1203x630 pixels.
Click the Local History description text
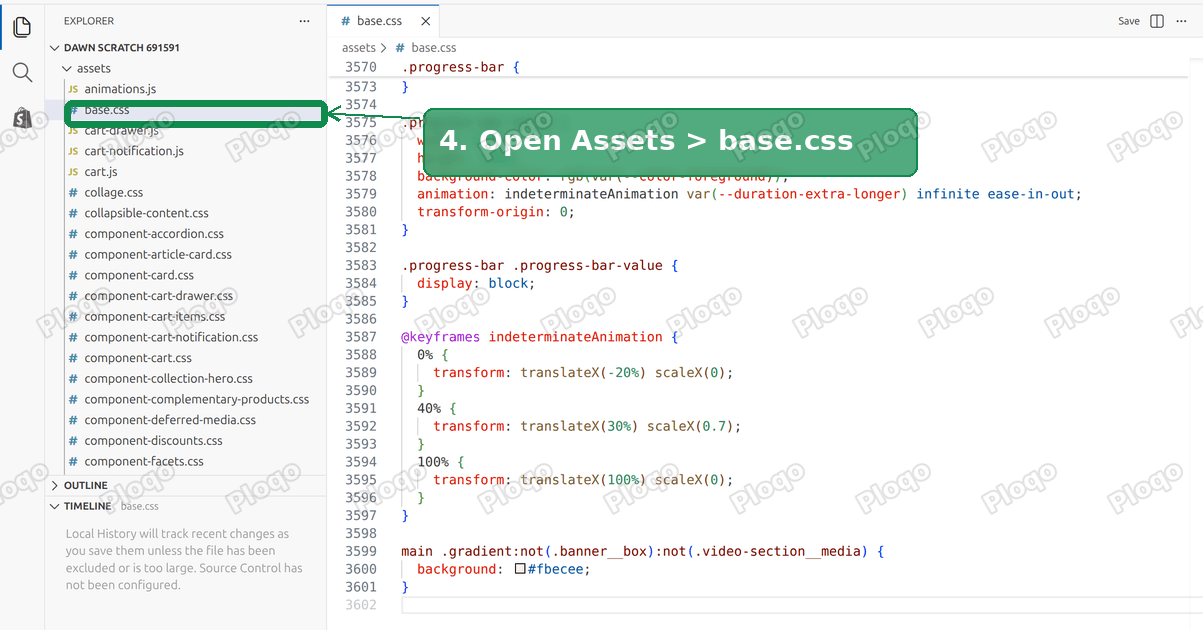(x=184, y=560)
